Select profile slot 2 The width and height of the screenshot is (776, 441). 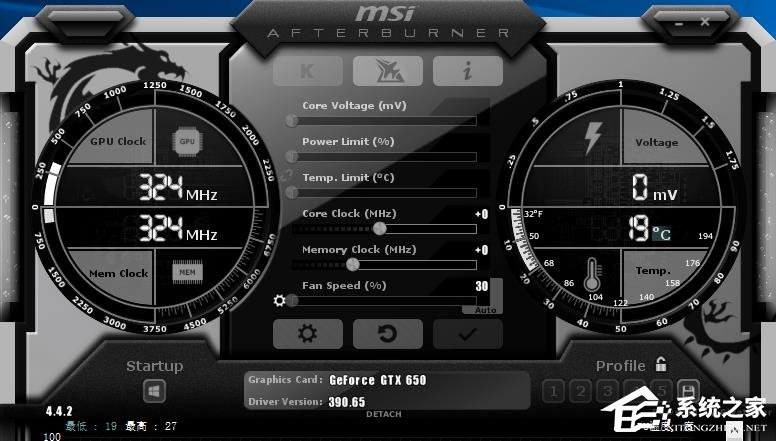click(580, 390)
